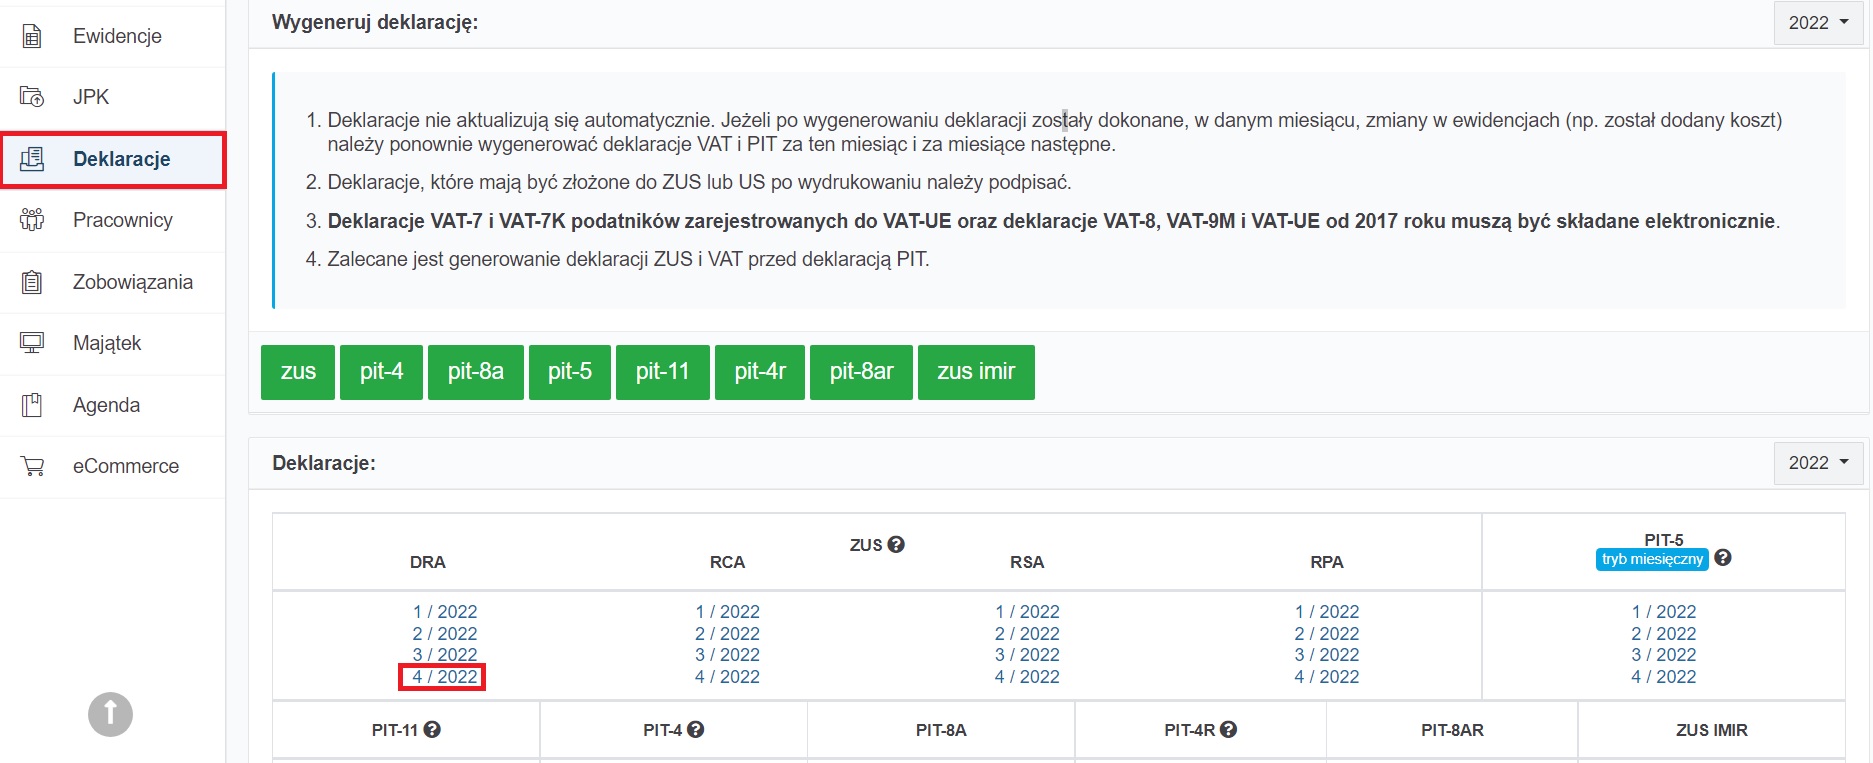Open RPA declaration 3 / 2022
This screenshot has height=763, width=1873.
coord(1327,655)
